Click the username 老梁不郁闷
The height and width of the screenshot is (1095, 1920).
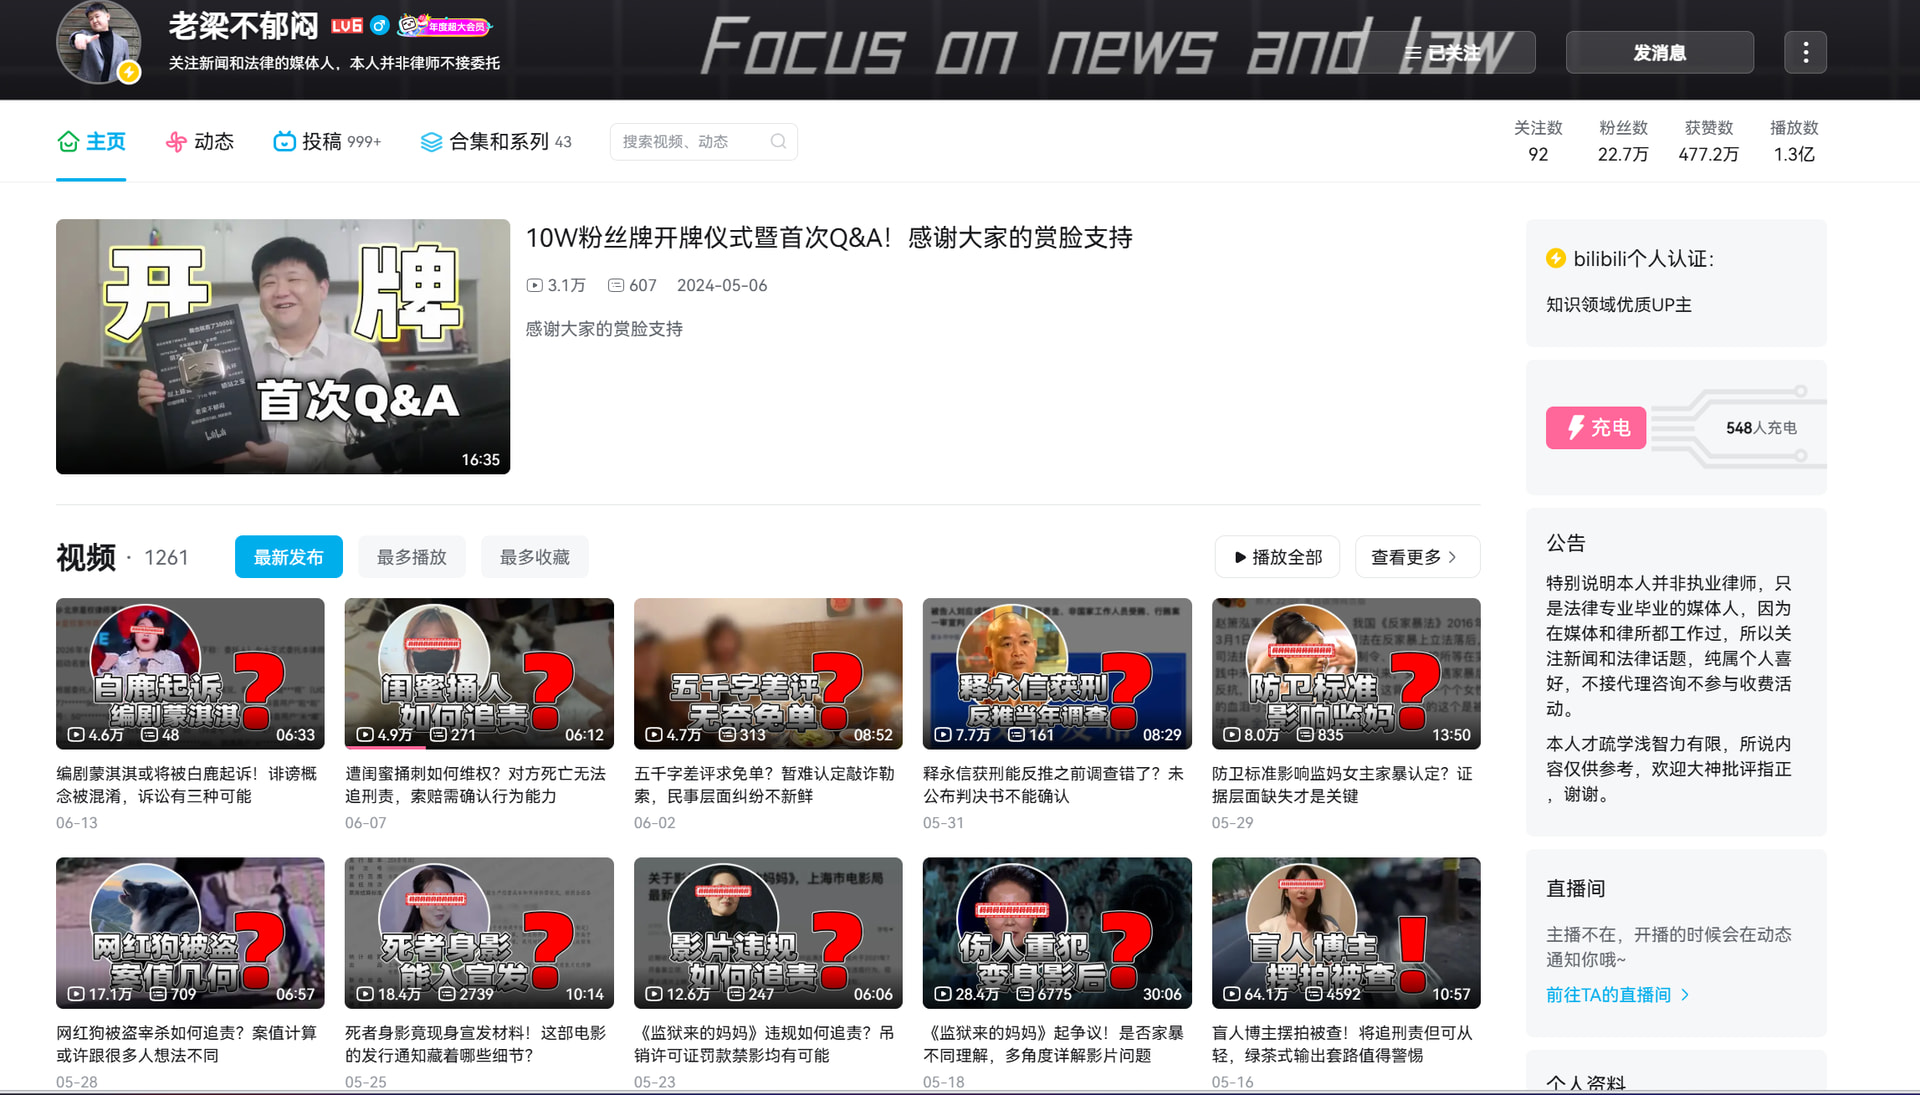point(243,26)
